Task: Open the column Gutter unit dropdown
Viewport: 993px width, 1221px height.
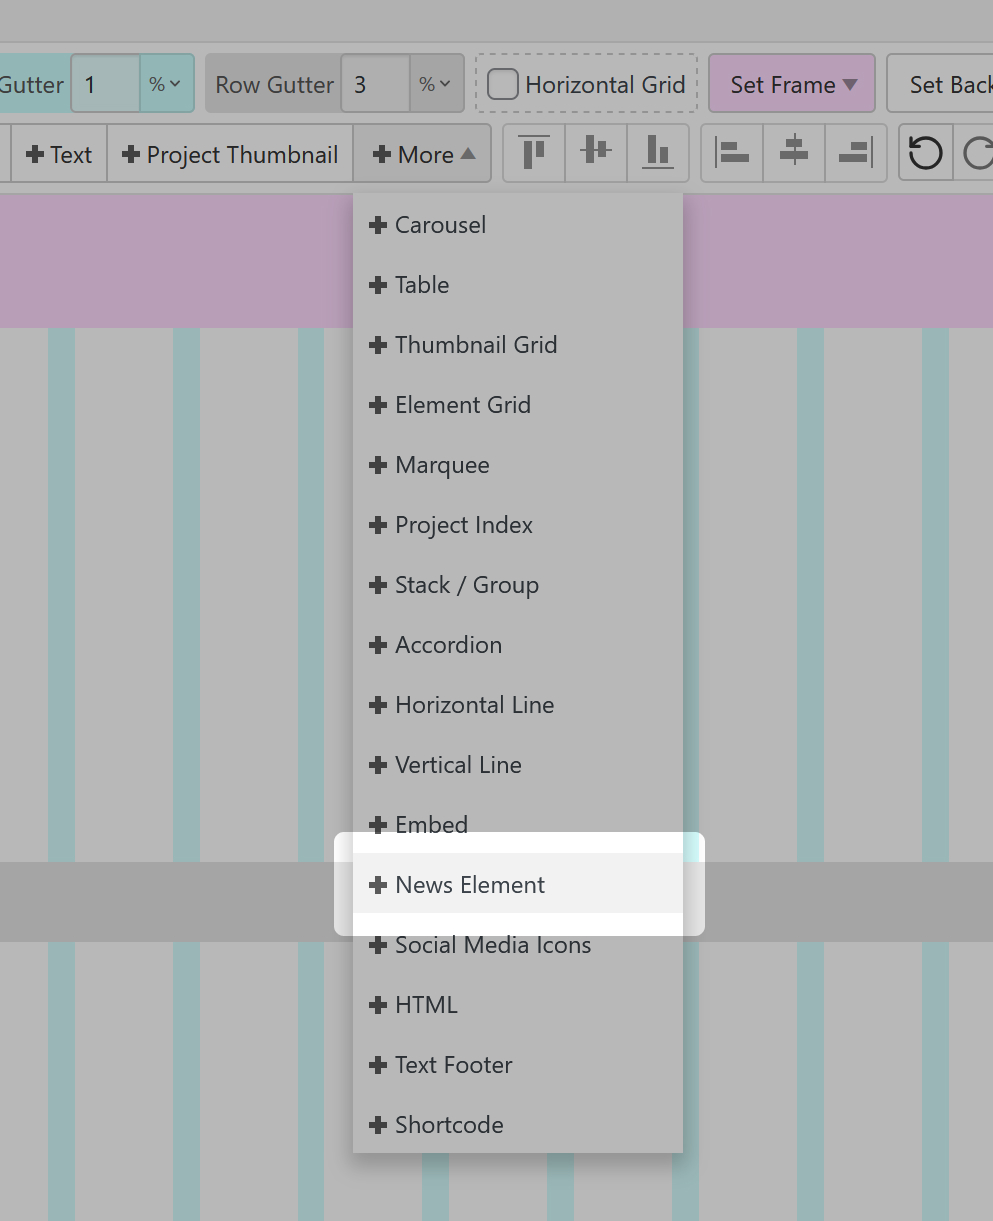Action: 166,85
